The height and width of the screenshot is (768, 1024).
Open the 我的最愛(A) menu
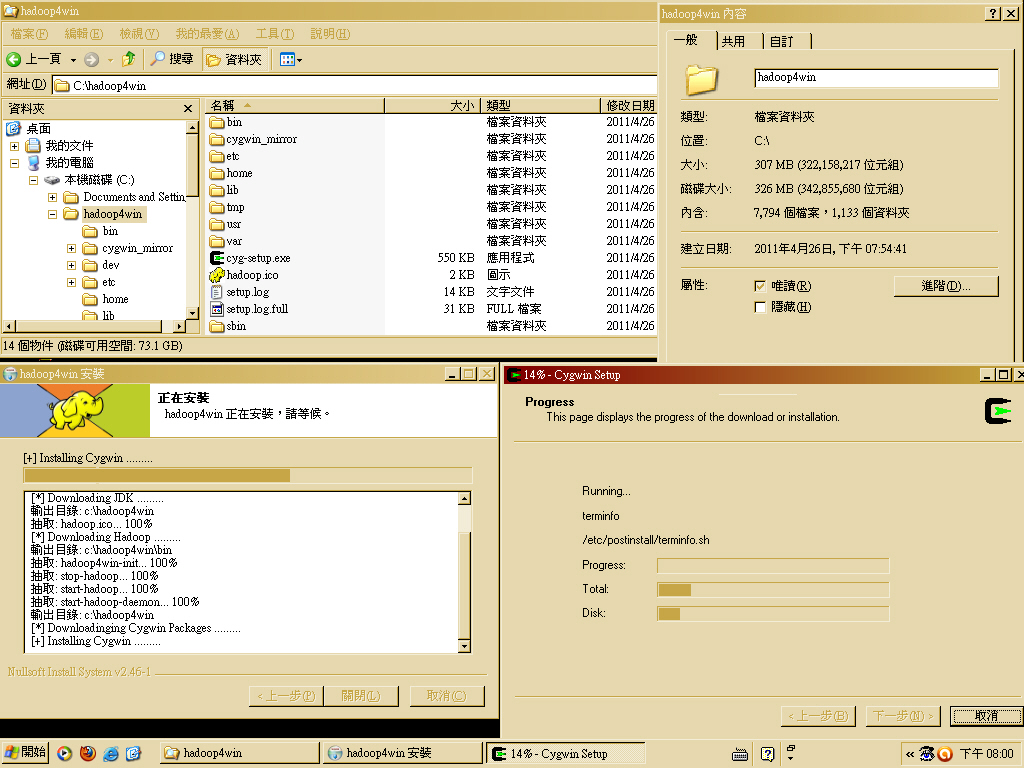207,33
